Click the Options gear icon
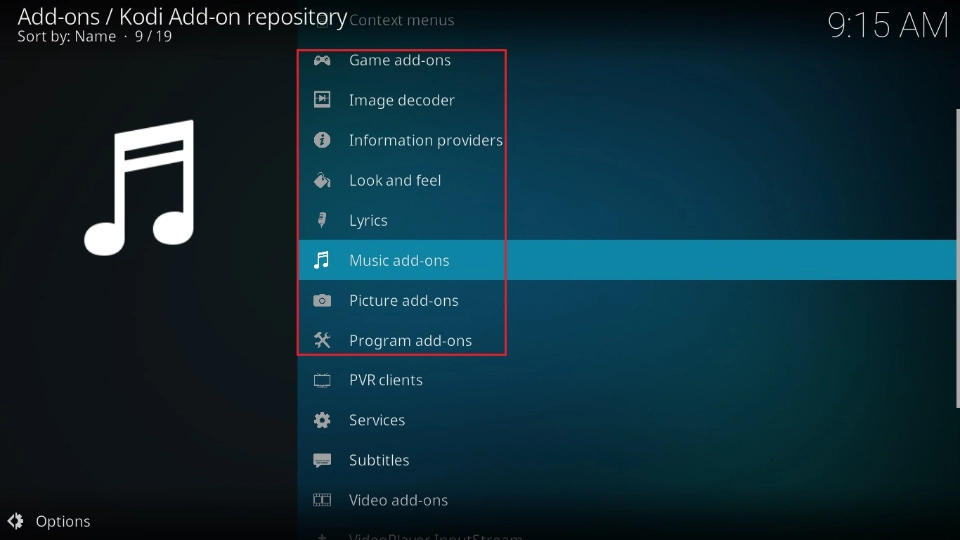Screen dimensions: 960x540 click(x=15, y=521)
